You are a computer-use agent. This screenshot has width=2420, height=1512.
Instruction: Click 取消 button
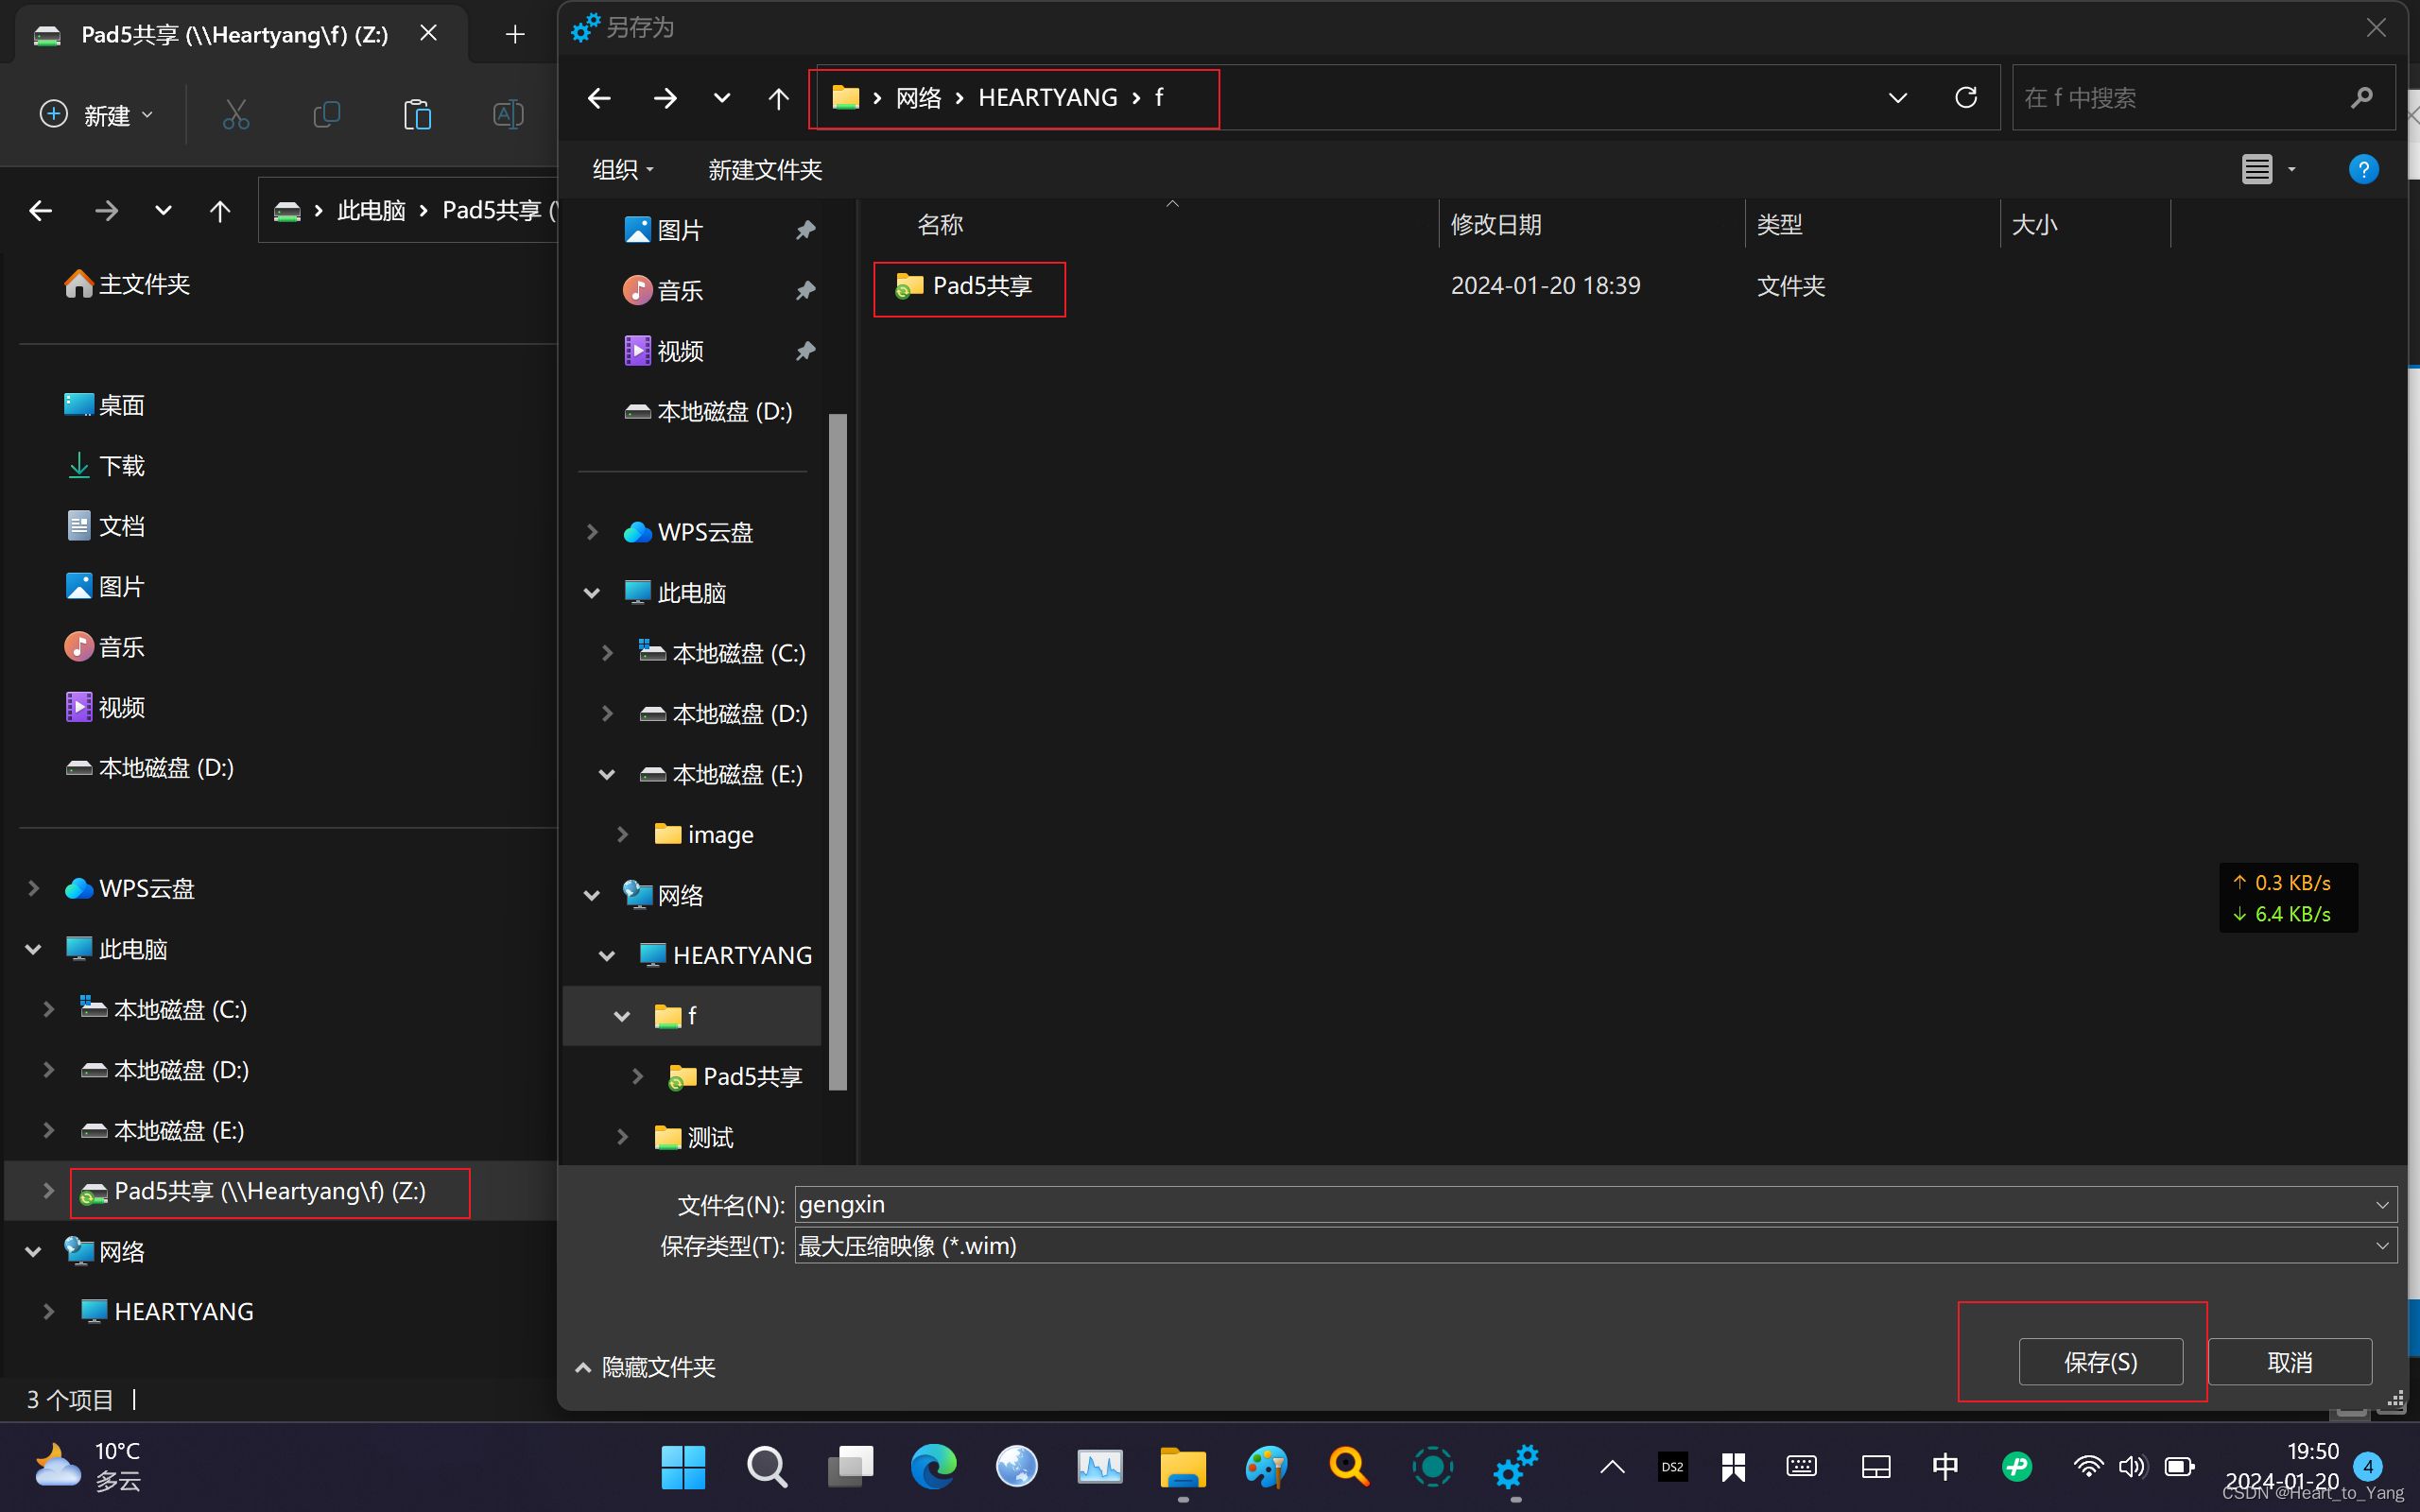point(2290,1362)
